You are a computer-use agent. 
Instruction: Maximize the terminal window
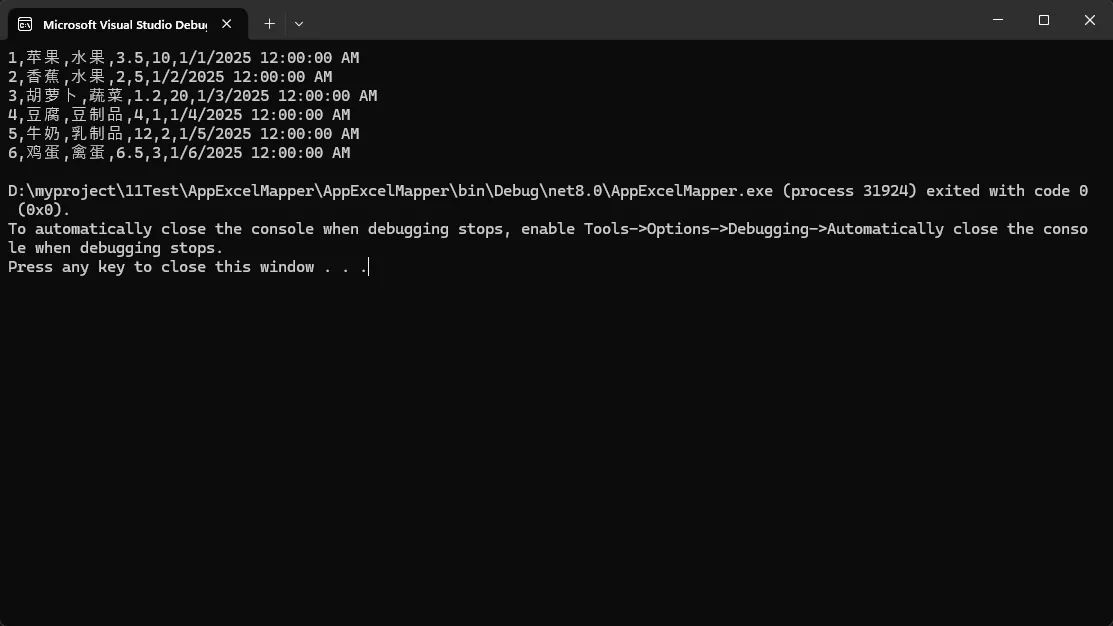pyautogui.click(x=1044, y=20)
